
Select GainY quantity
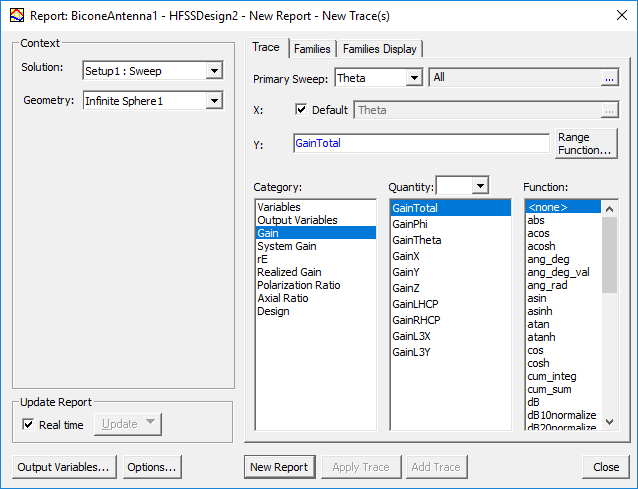450,272
